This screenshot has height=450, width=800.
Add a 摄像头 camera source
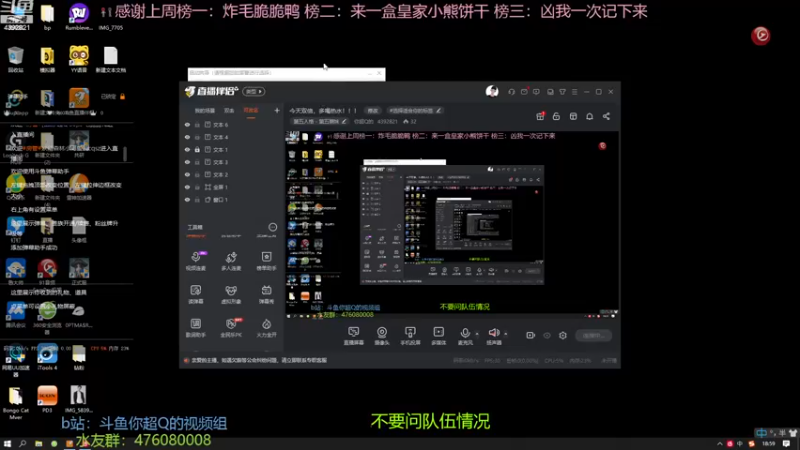[x=382, y=336]
